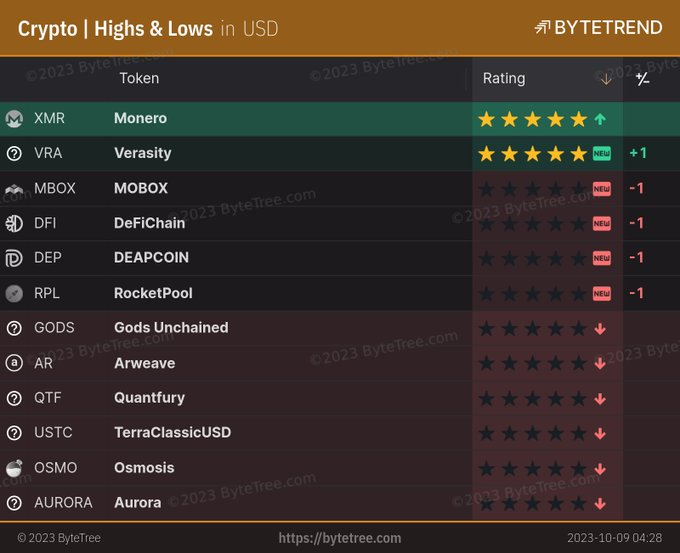Click the red down arrow on Aurora row

(x=600, y=504)
